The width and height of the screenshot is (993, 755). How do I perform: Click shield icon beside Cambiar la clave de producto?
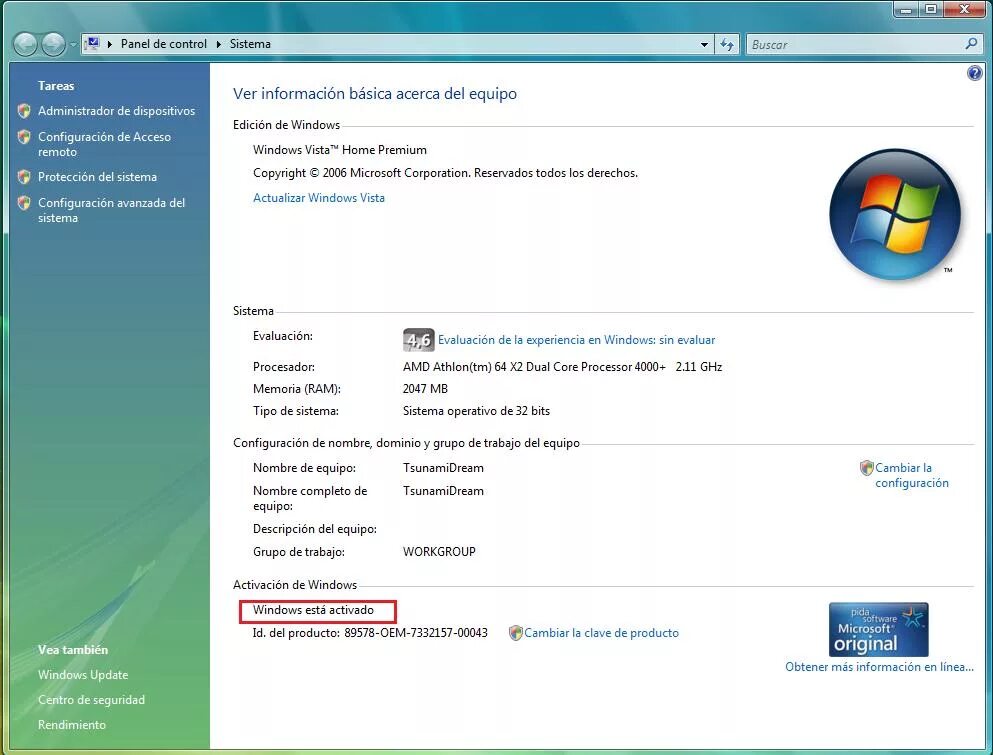click(515, 633)
